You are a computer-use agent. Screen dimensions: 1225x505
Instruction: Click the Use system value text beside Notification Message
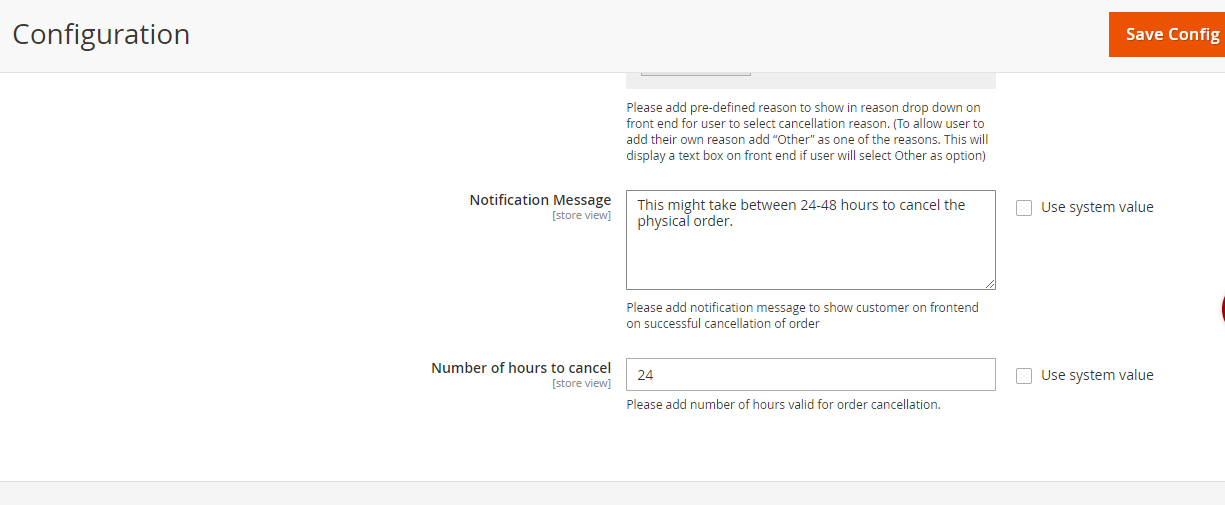(1097, 208)
